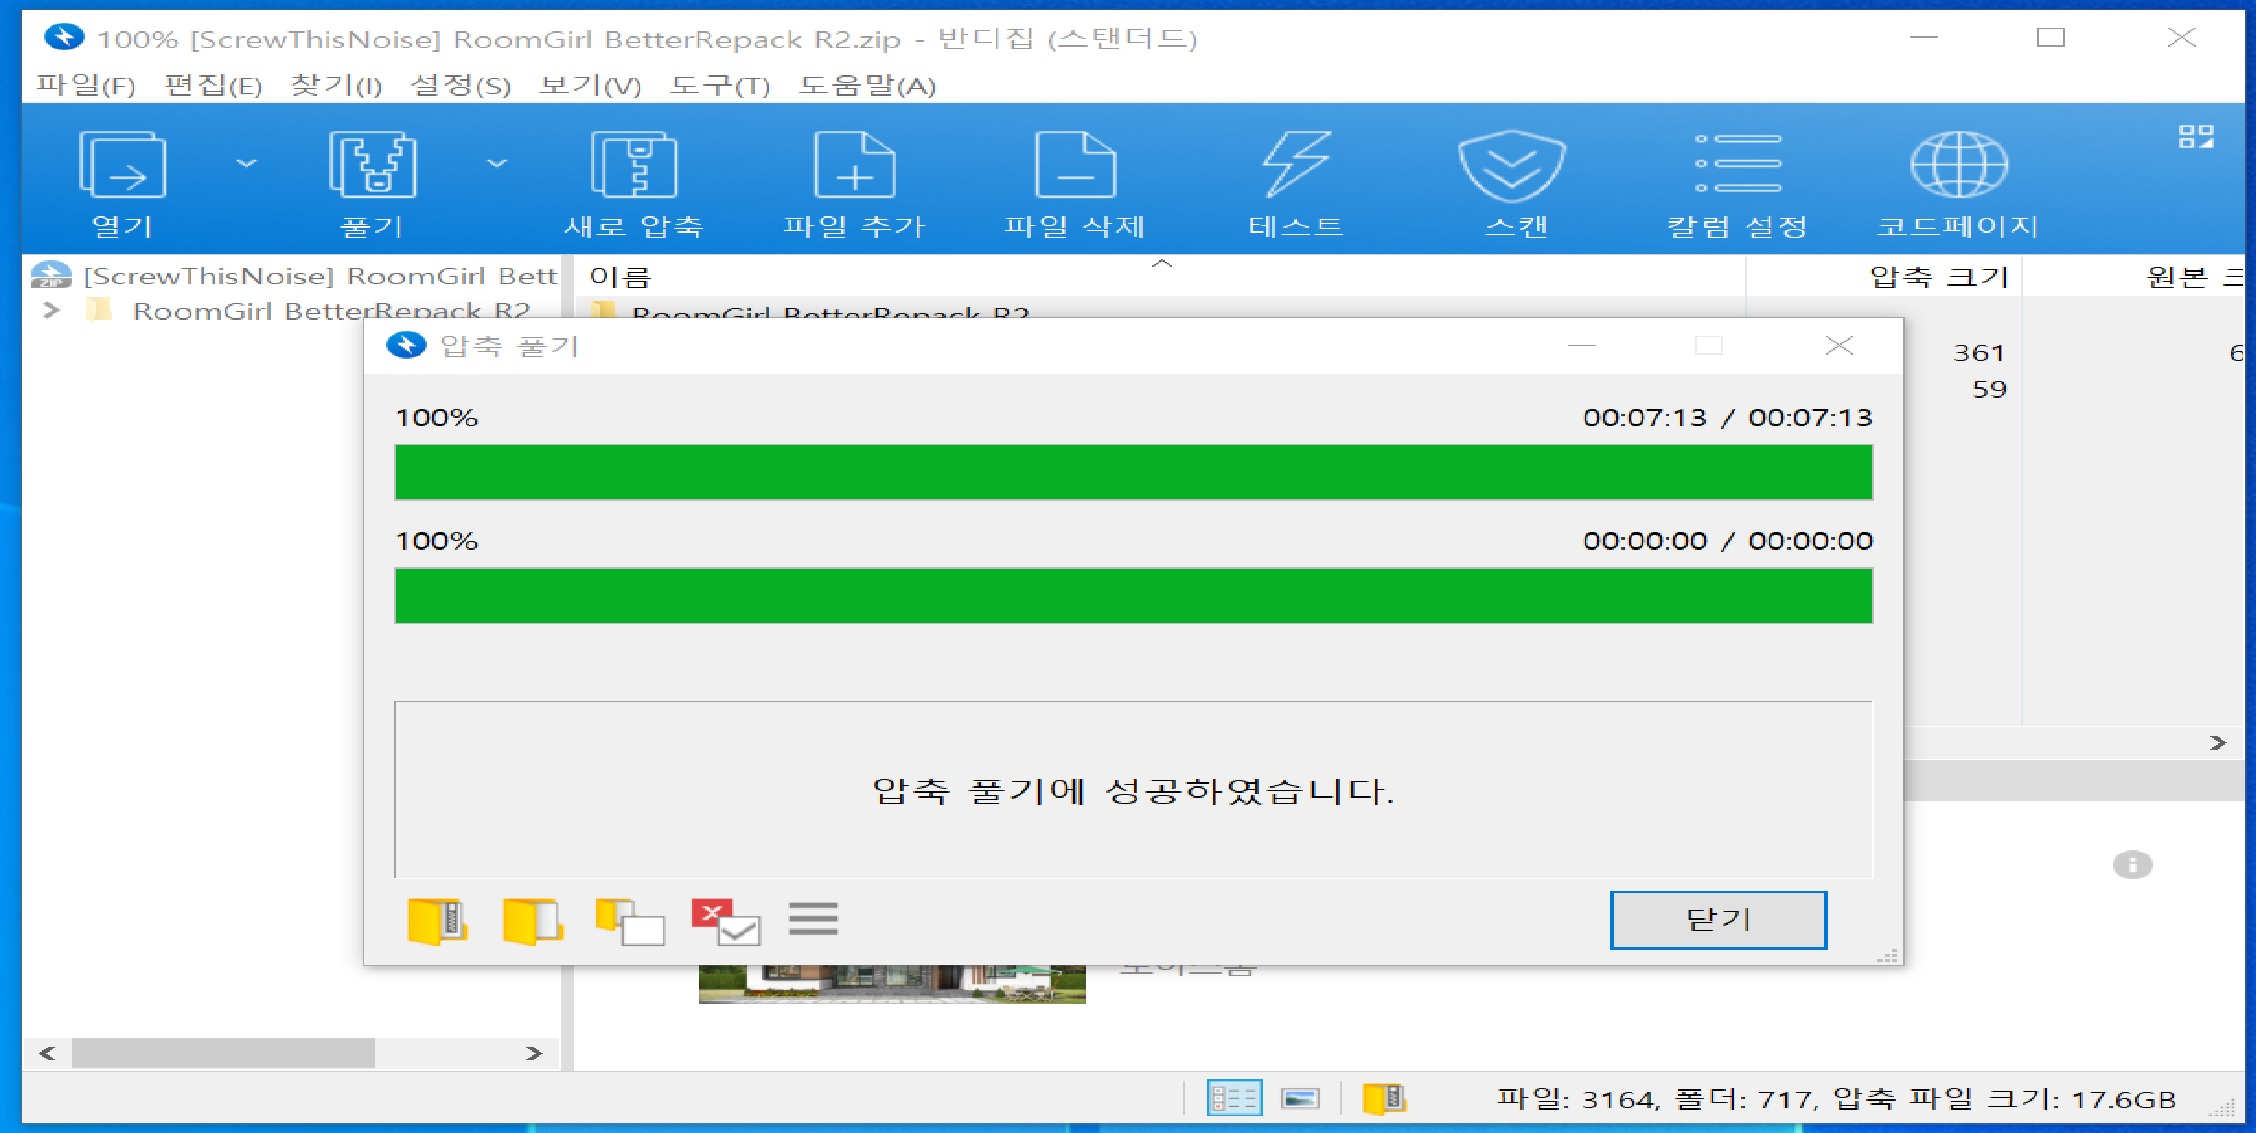Viewport: 2256px width, 1133px height.
Task: Expand the RoomGirl BetterRepack R2 tree folder
Action: pyautogui.click(x=52, y=311)
